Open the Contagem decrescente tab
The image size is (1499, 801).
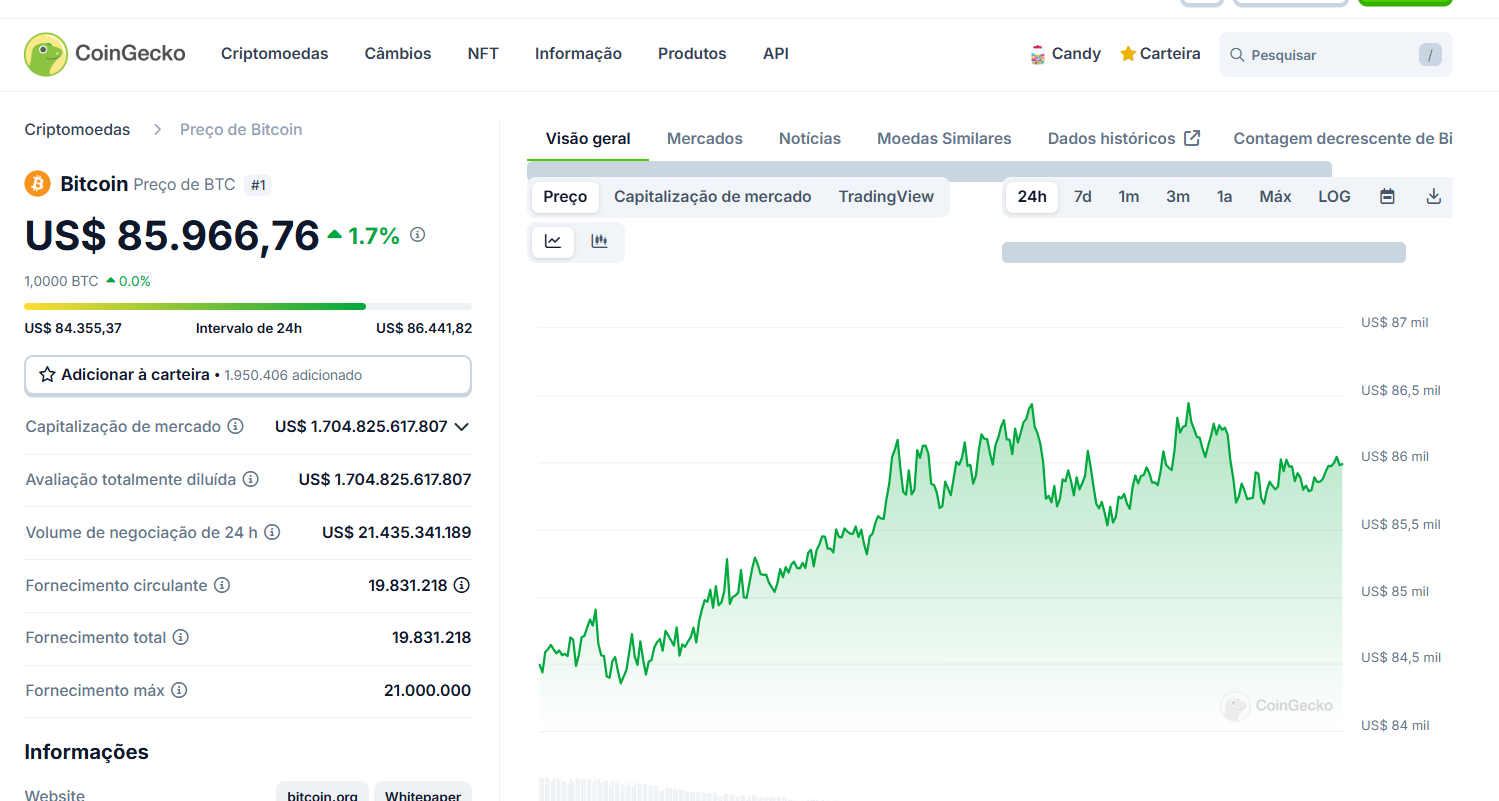tap(1342, 139)
